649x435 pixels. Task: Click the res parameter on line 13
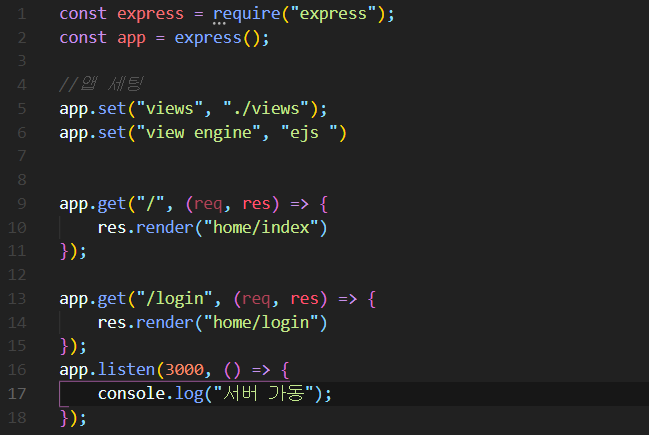304,299
